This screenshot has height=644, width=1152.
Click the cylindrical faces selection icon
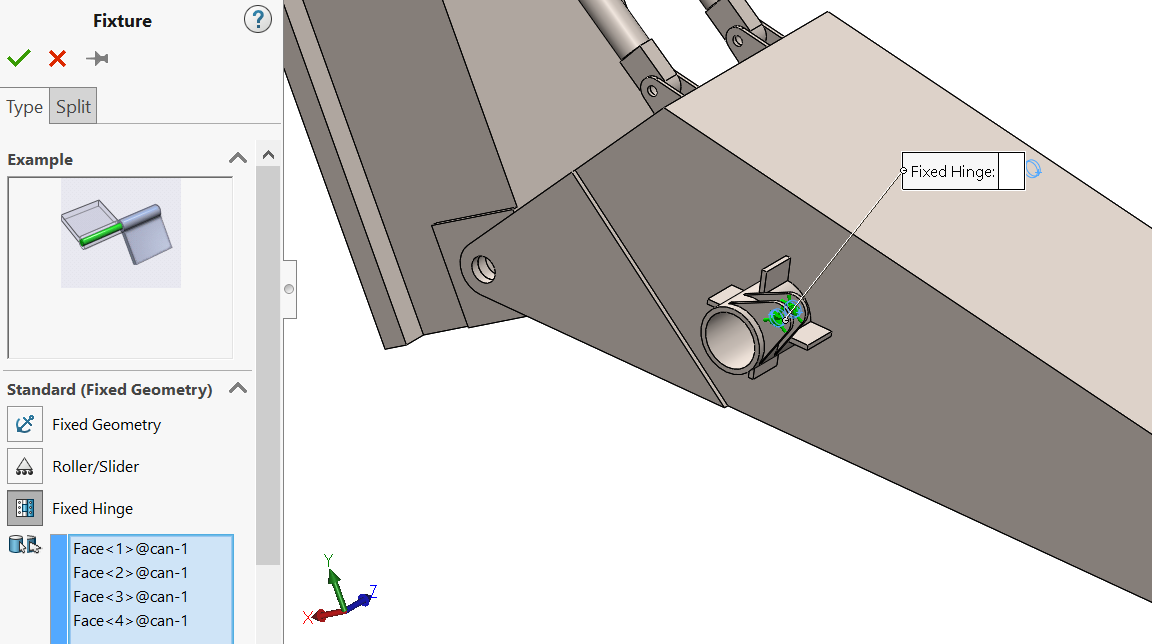click(x=24, y=545)
